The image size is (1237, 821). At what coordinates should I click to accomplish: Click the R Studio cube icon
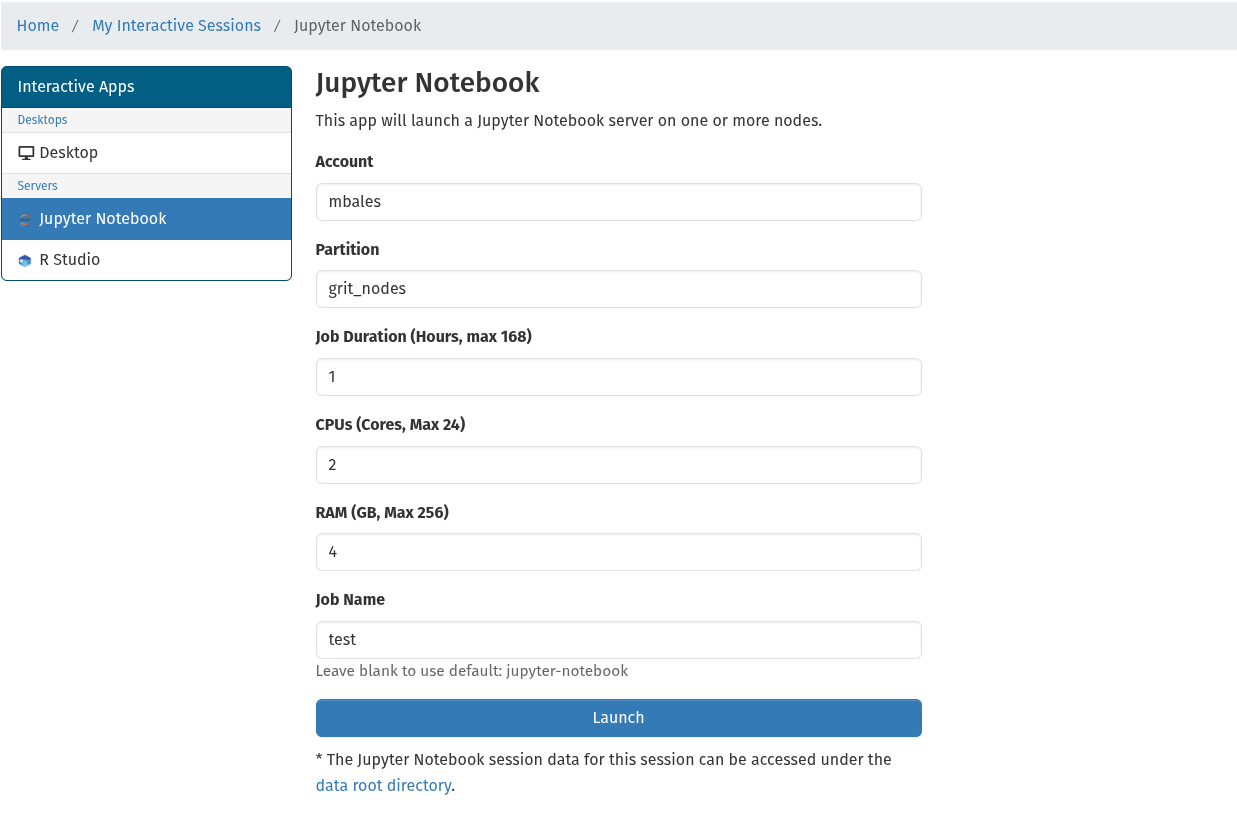25,260
